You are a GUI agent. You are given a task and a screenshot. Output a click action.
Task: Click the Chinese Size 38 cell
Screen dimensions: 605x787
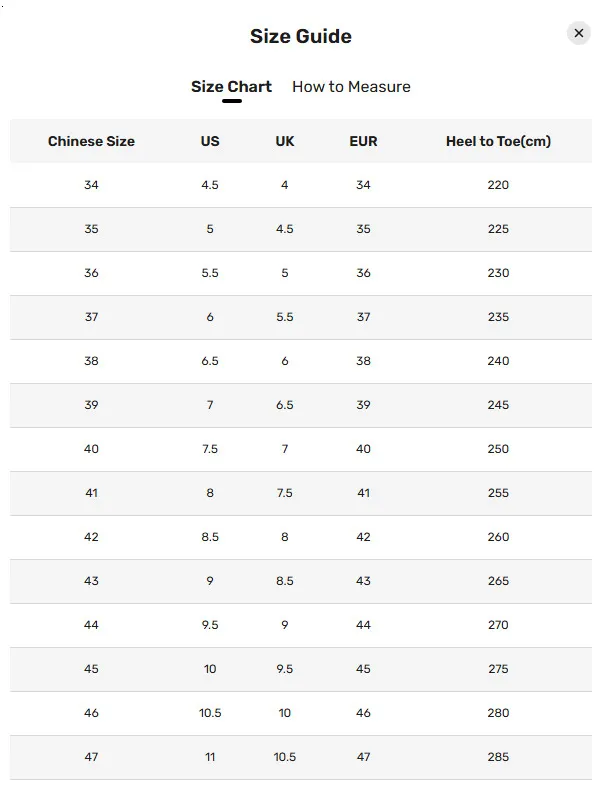tap(91, 361)
